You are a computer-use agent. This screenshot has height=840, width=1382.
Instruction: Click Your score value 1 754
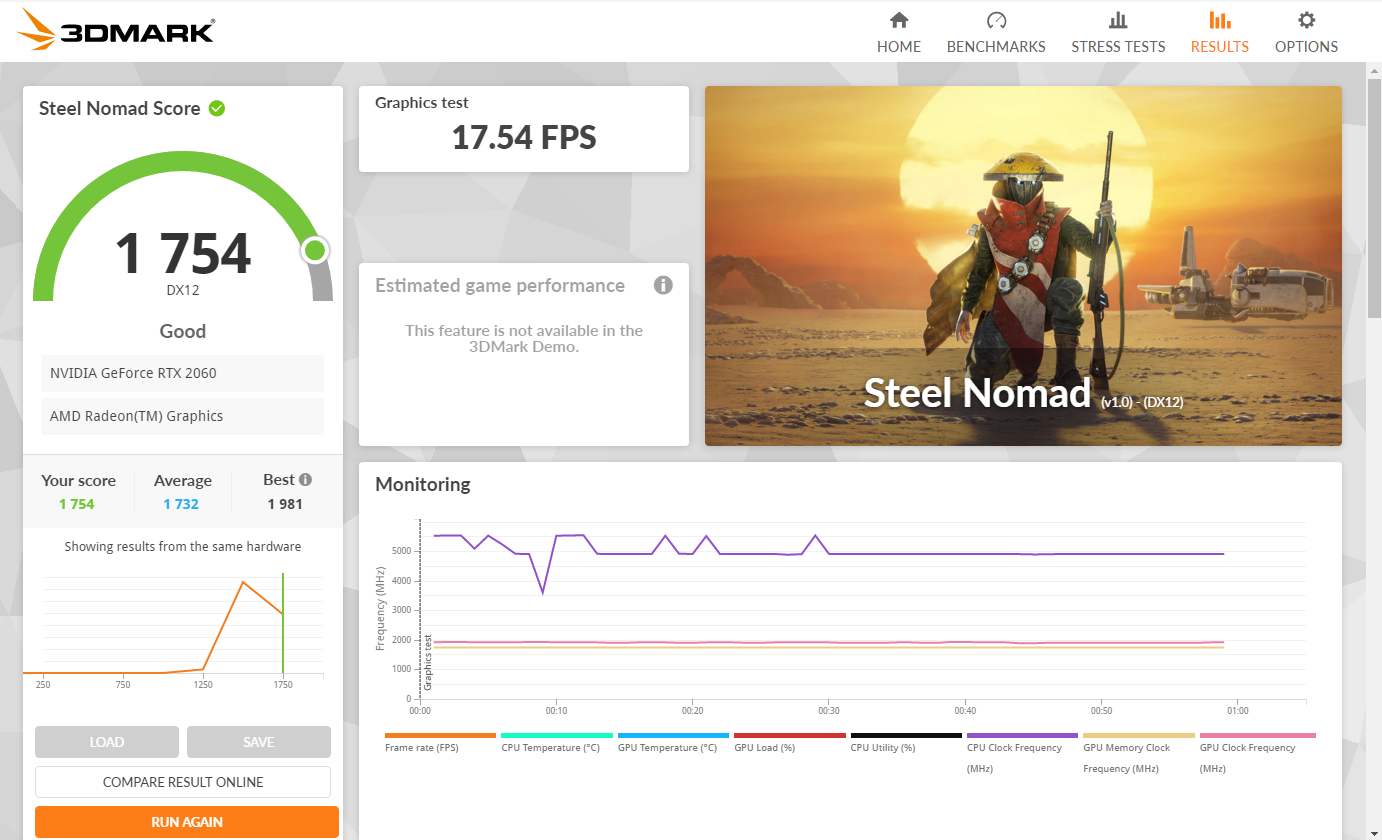click(x=77, y=504)
